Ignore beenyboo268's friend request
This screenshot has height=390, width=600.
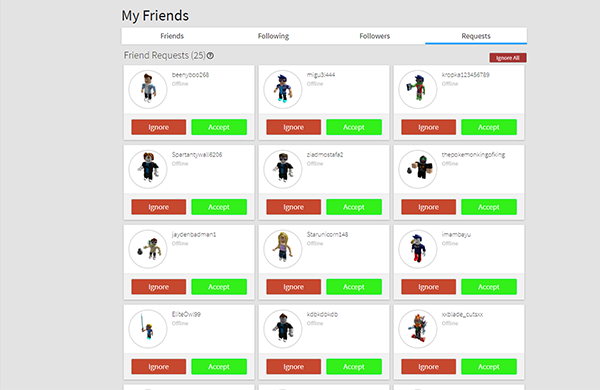[x=159, y=127]
